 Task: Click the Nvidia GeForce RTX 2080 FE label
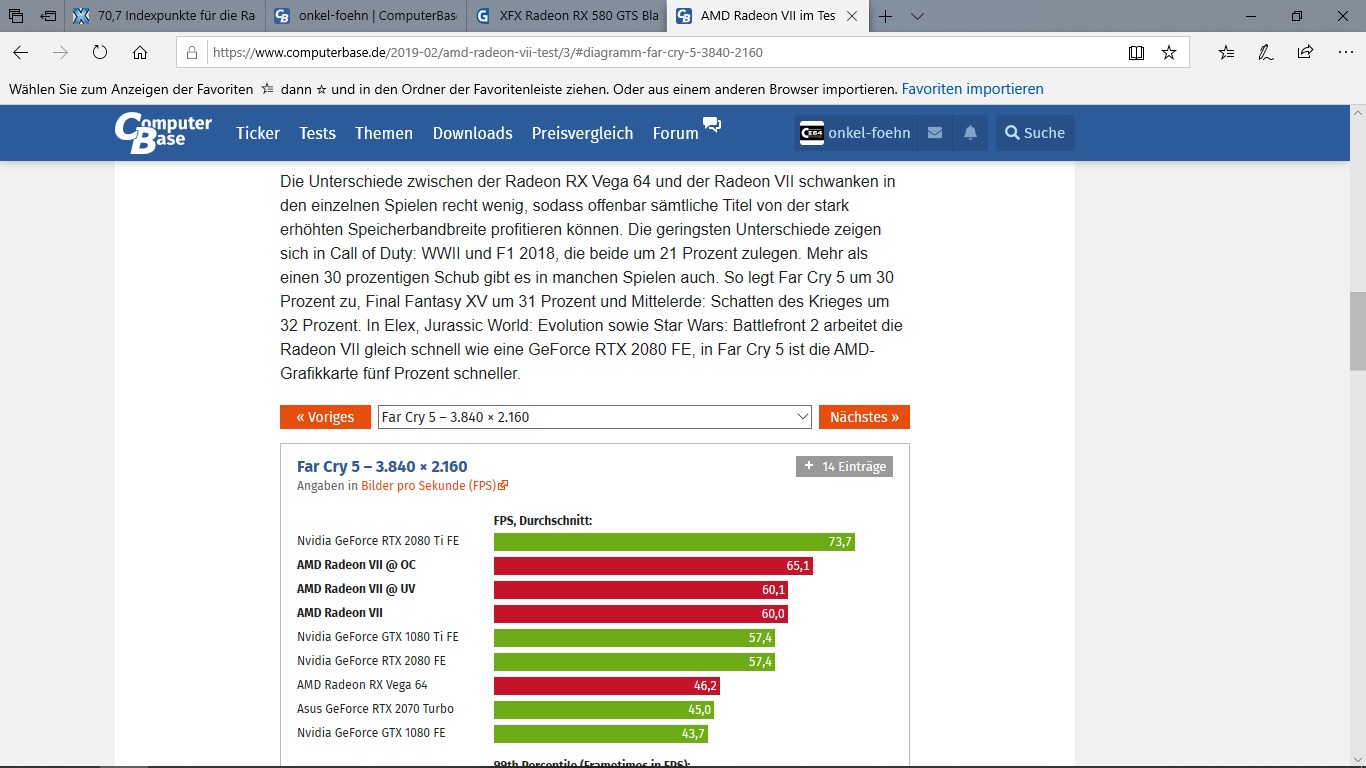coord(371,661)
